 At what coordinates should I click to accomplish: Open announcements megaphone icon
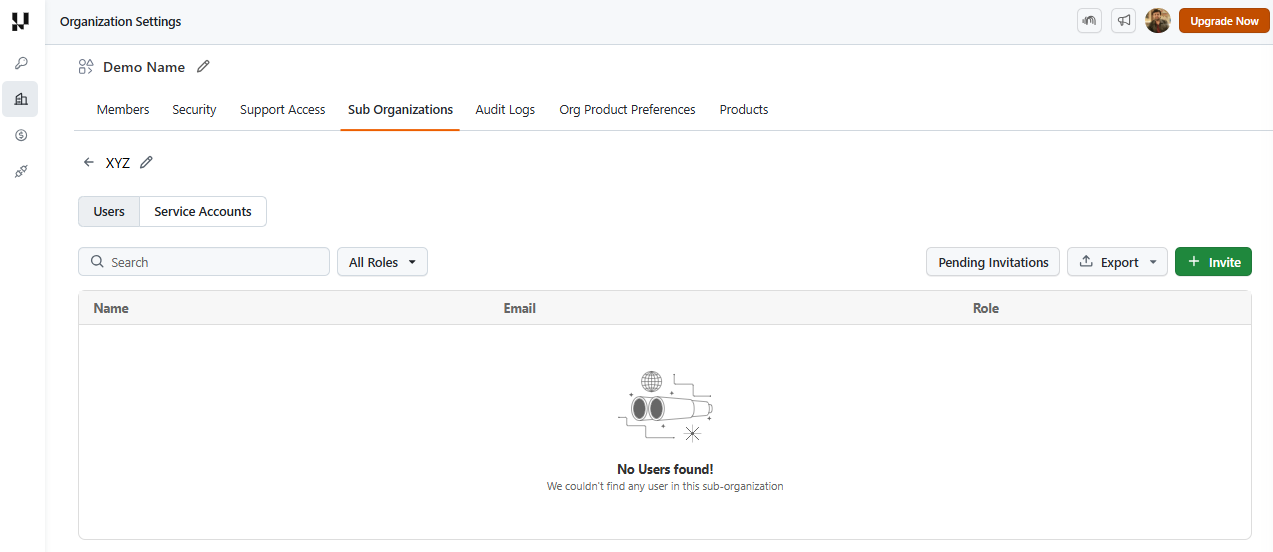click(x=1124, y=21)
